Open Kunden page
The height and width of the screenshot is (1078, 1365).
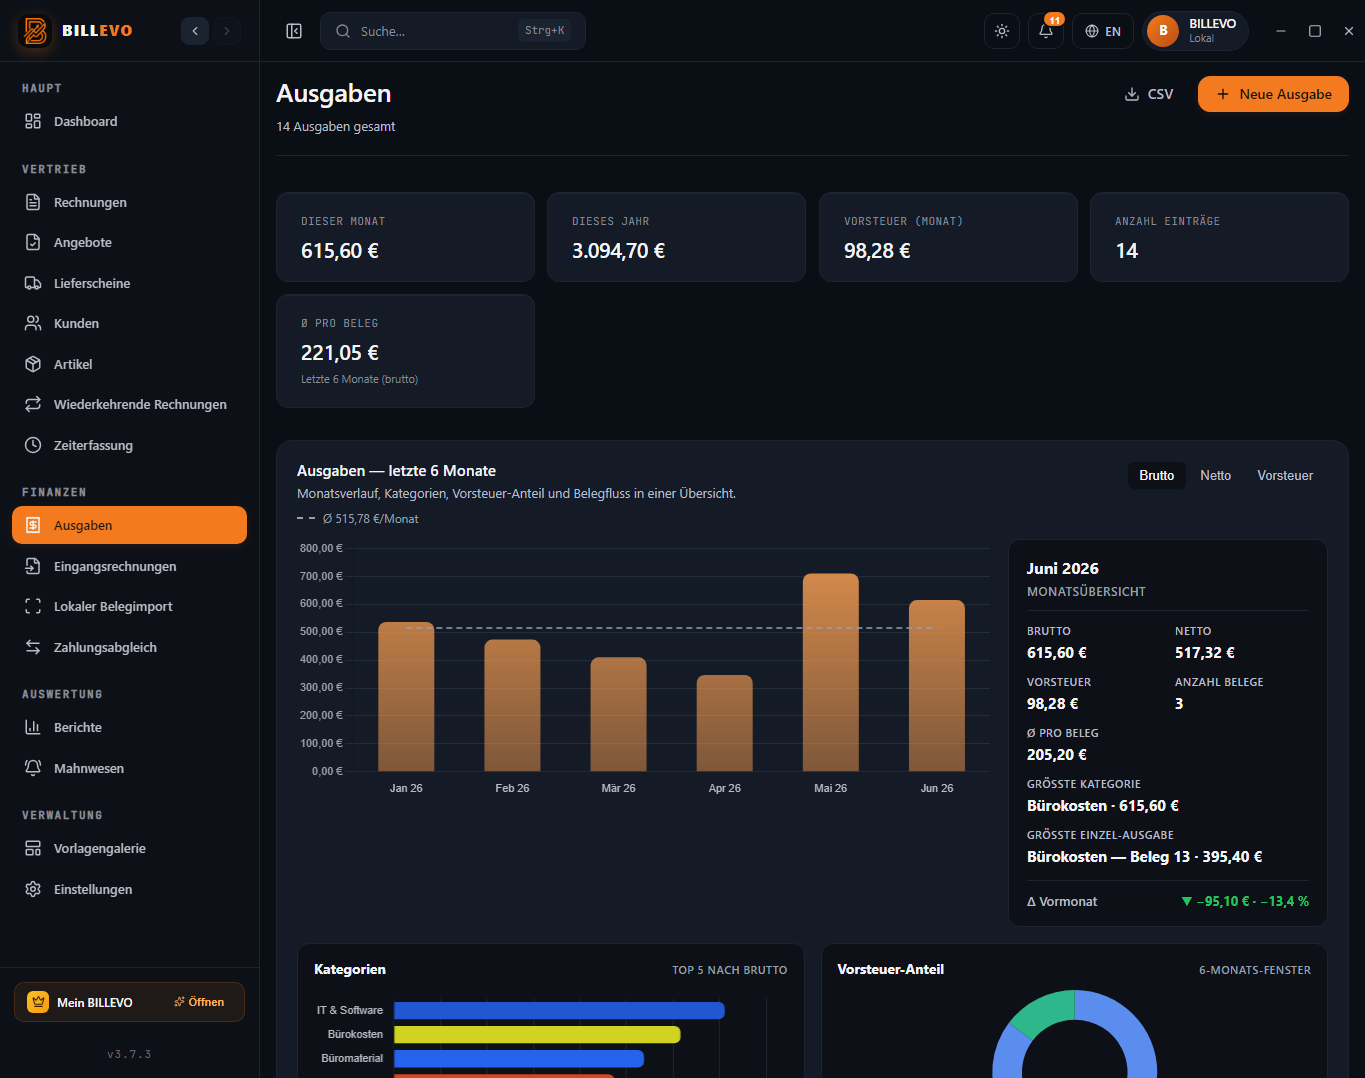(x=129, y=324)
